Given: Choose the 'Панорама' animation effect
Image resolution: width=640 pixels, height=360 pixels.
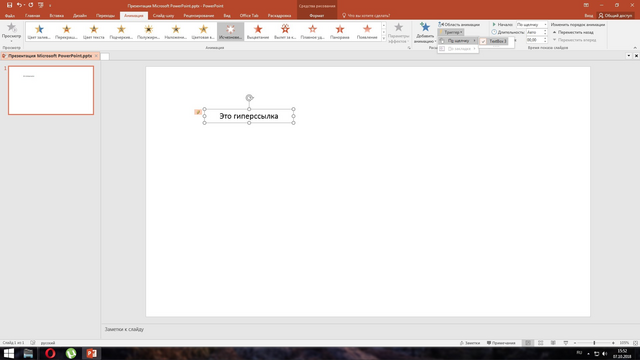Looking at the screenshot, I should click(340, 31).
